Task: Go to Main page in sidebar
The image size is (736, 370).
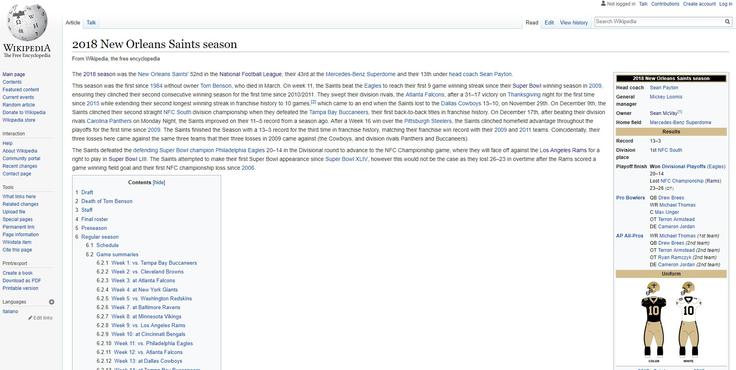Action: point(14,74)
